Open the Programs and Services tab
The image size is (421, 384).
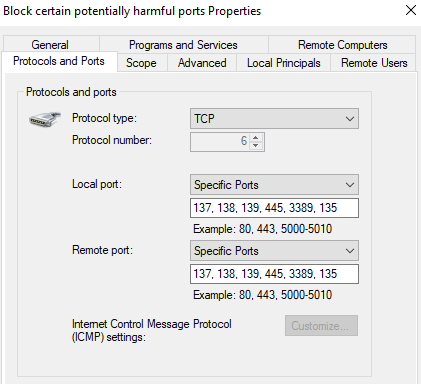pyautogui.click(x=183, y=45)
